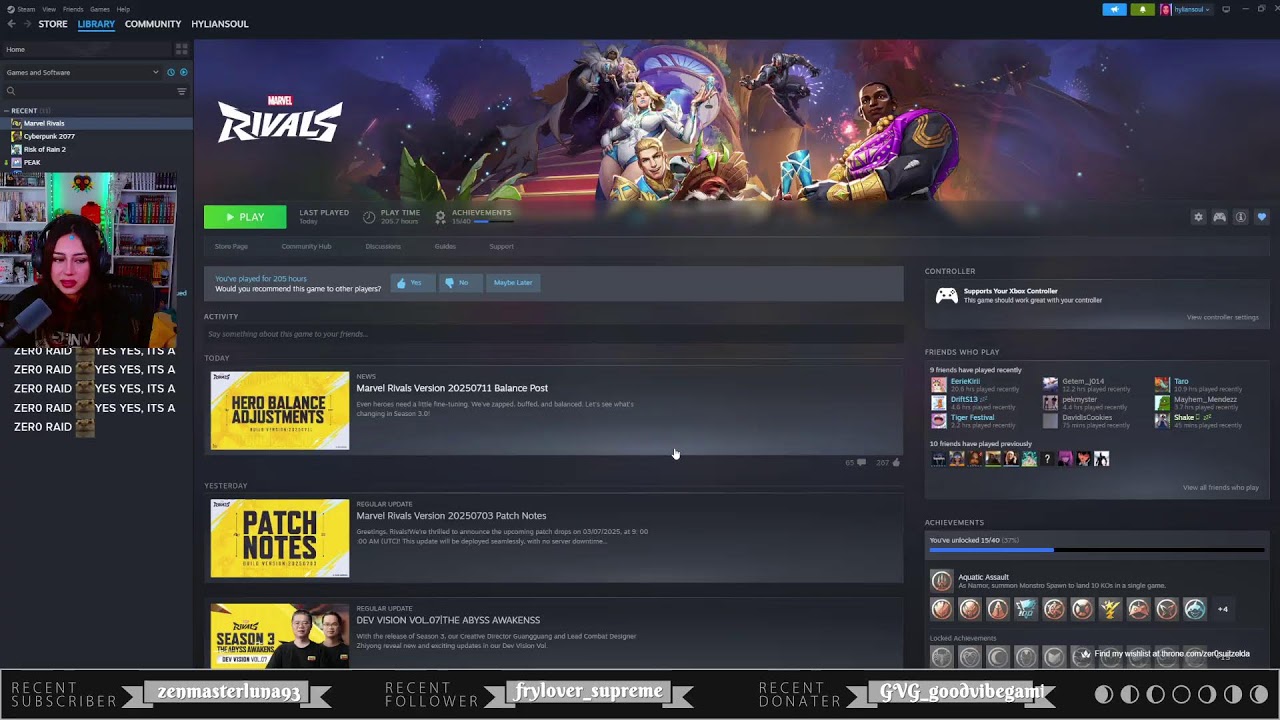Click the activity status input box
Image resolution: width=1280 pixels, height=720 pixels.
pyautogui.click(x=554, y=334)
